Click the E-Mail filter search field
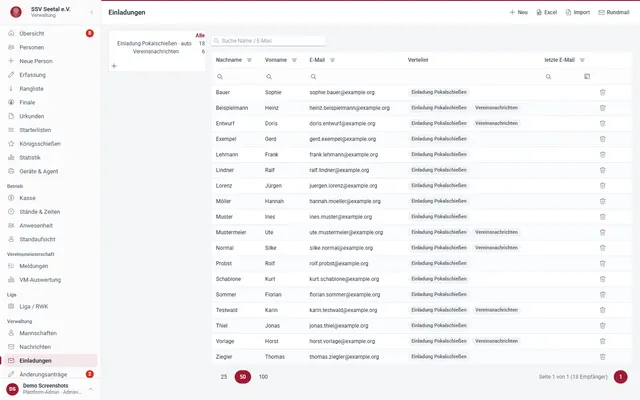 coord(355,76)
